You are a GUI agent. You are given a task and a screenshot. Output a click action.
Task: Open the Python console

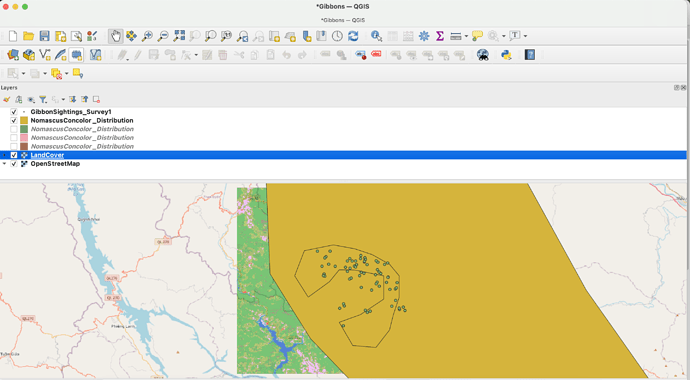tap(506, 55)
